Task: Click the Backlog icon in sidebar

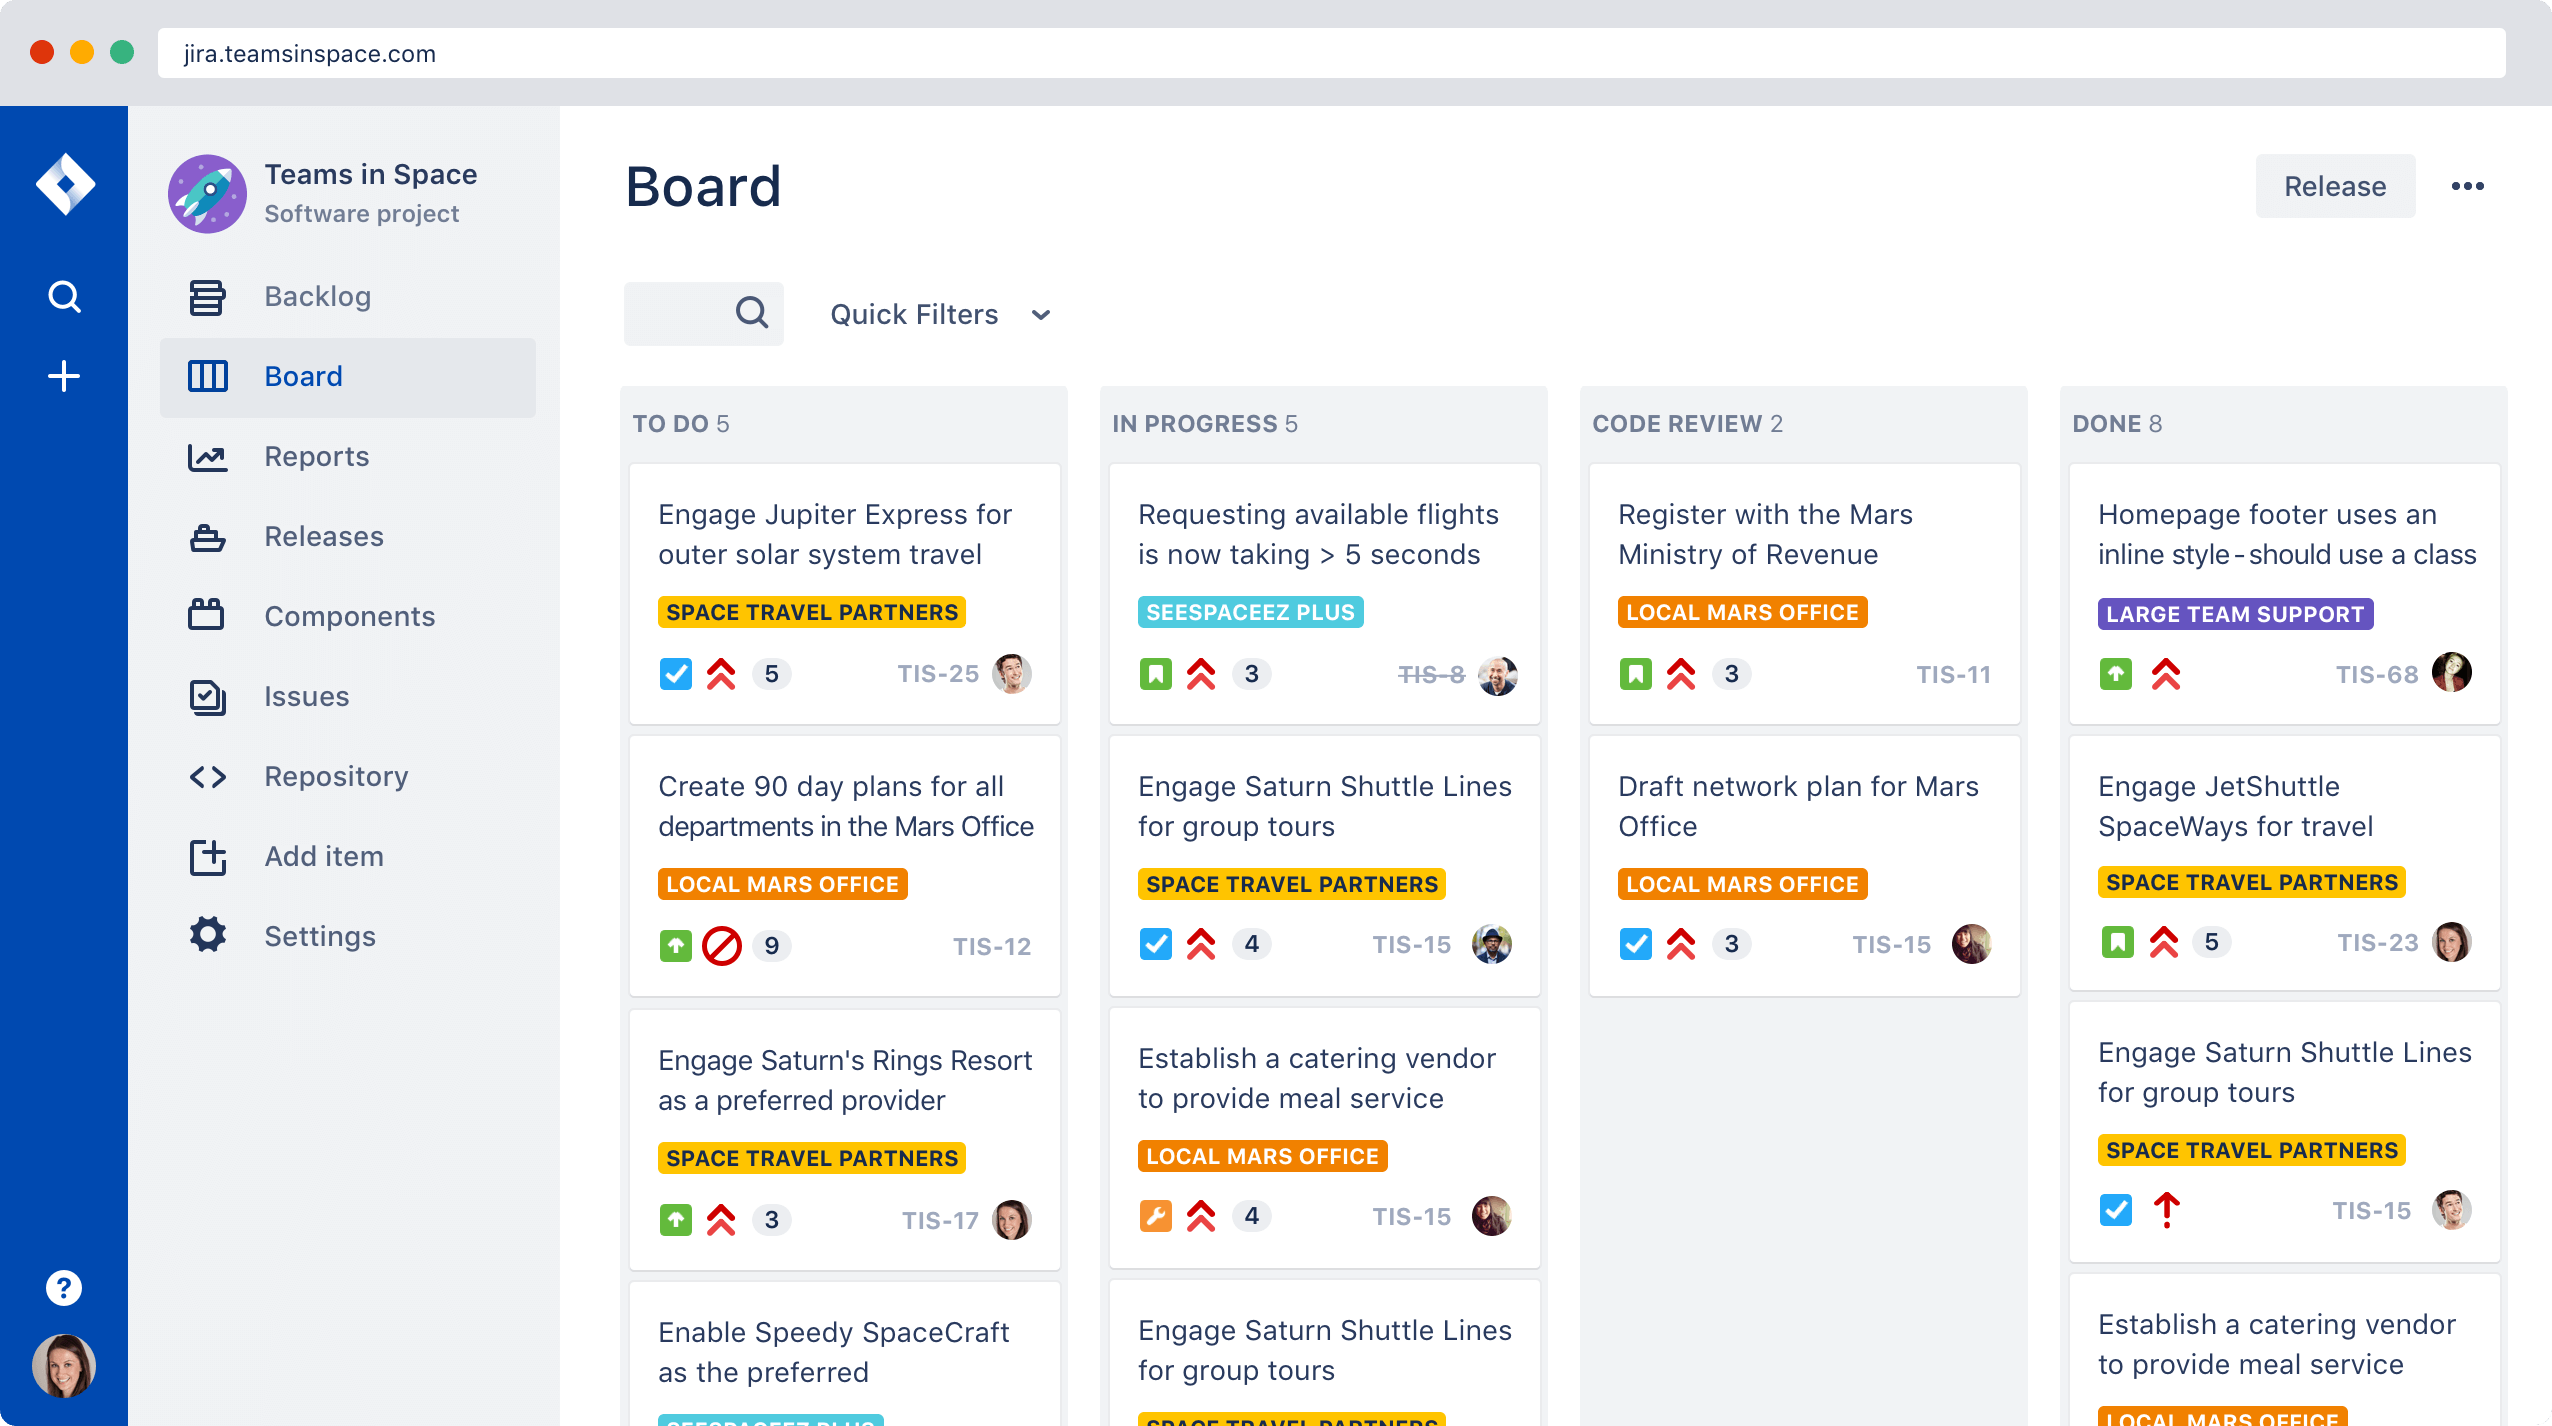Action: click(x=207, y=294)
